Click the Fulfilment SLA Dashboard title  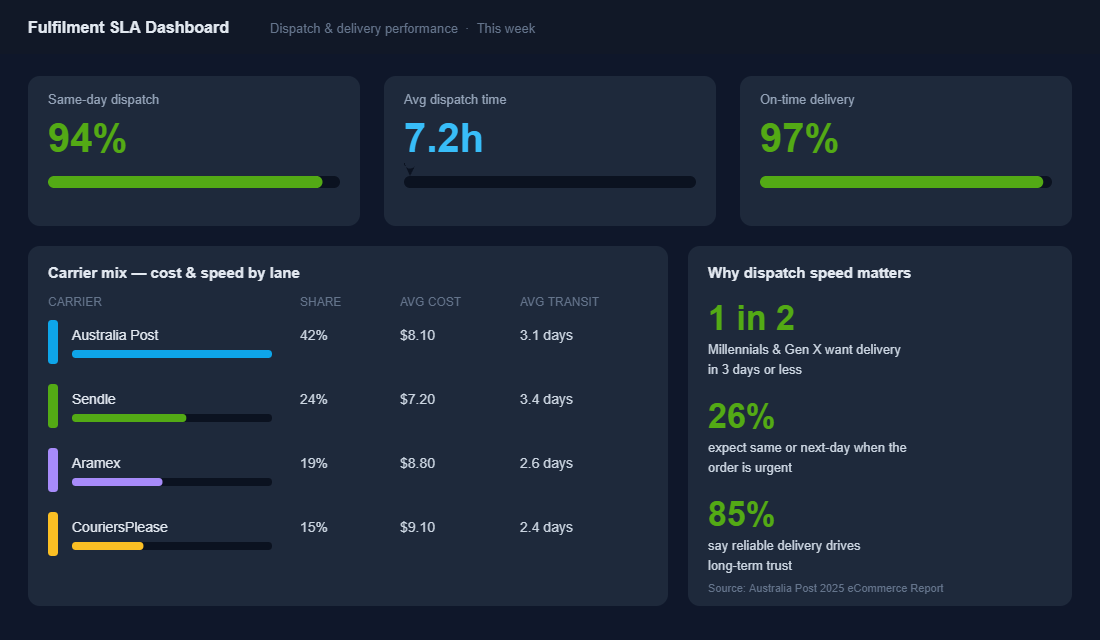[x=128, y=27]
